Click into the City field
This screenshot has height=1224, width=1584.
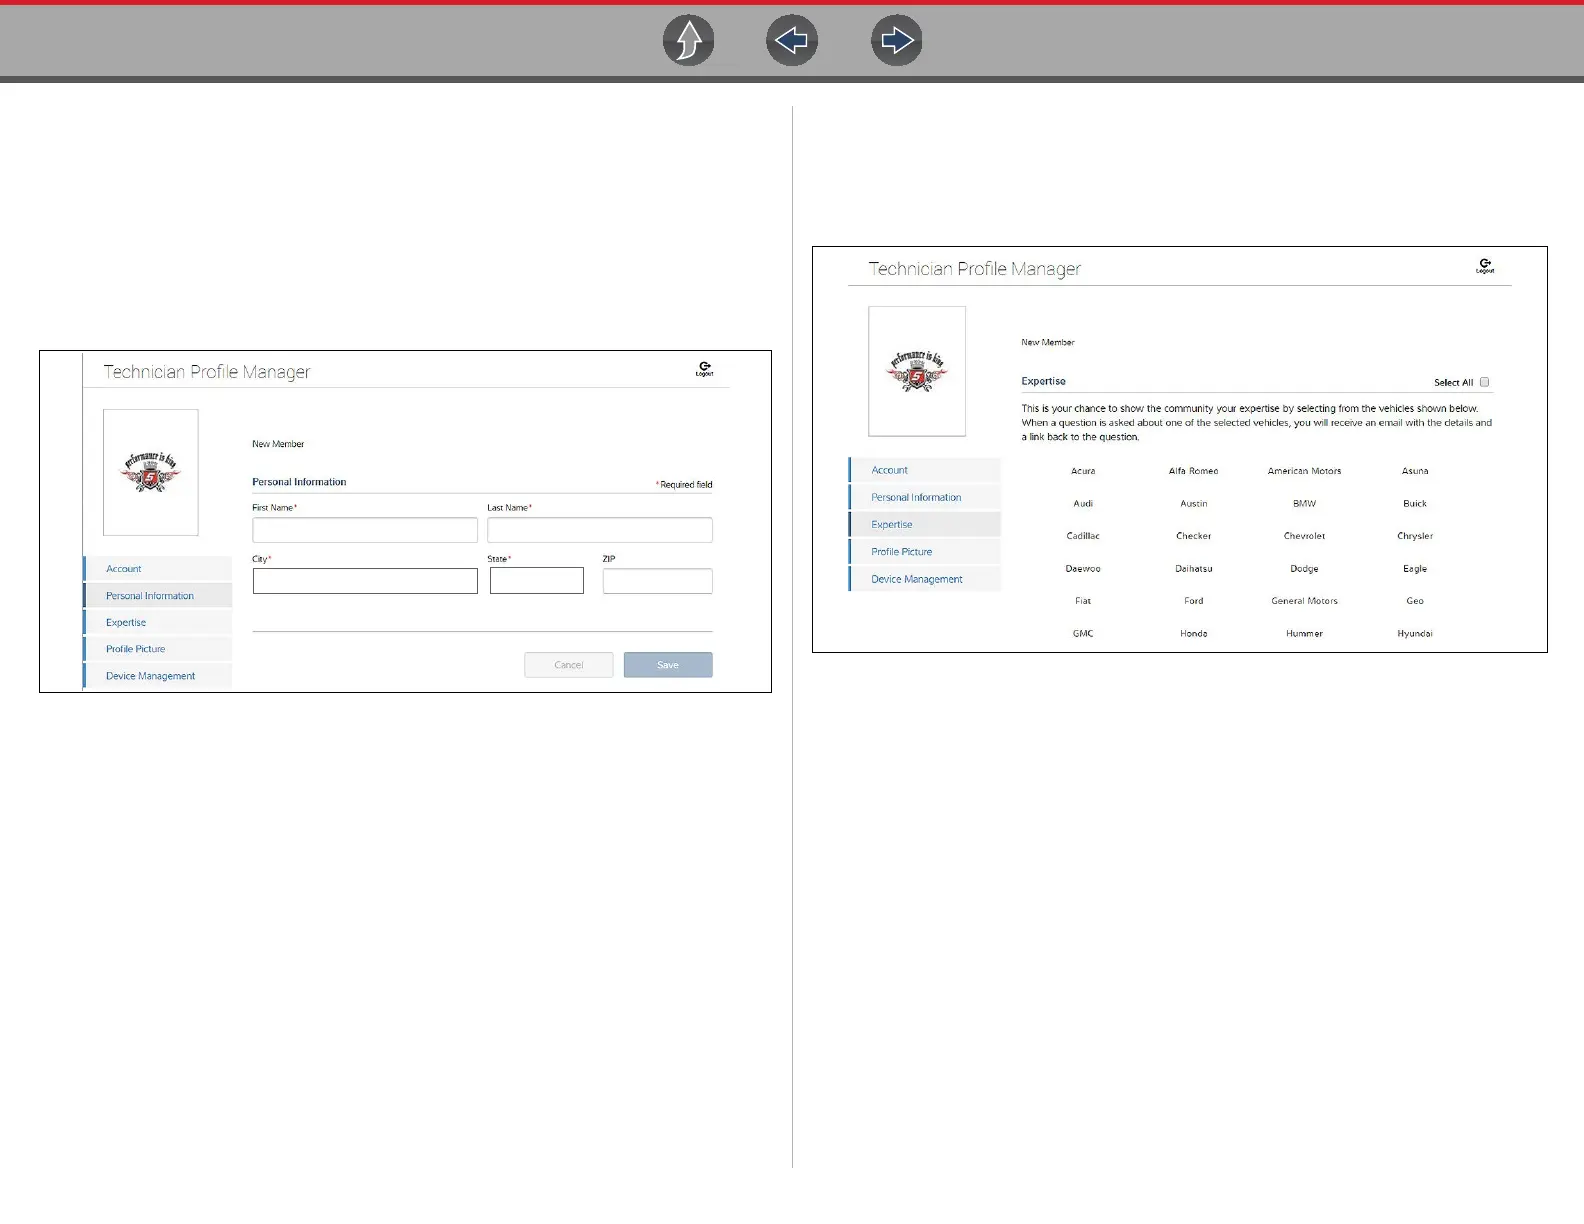(365, 581)
